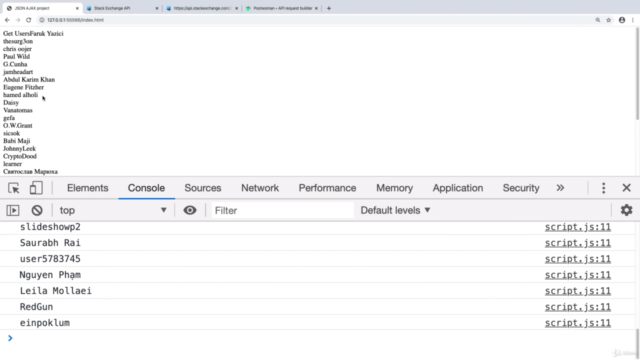Open script.js:11 link for Saurabh Rai
Viewport: 640px width, 360px height.
[x=578, y=243]
